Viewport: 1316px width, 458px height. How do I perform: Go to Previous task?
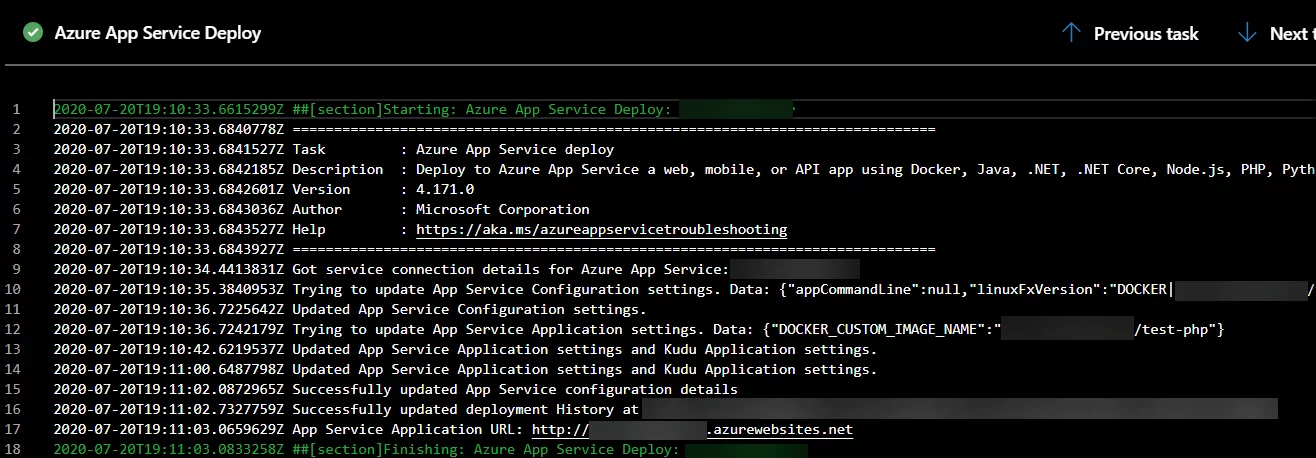[1146, 33]
